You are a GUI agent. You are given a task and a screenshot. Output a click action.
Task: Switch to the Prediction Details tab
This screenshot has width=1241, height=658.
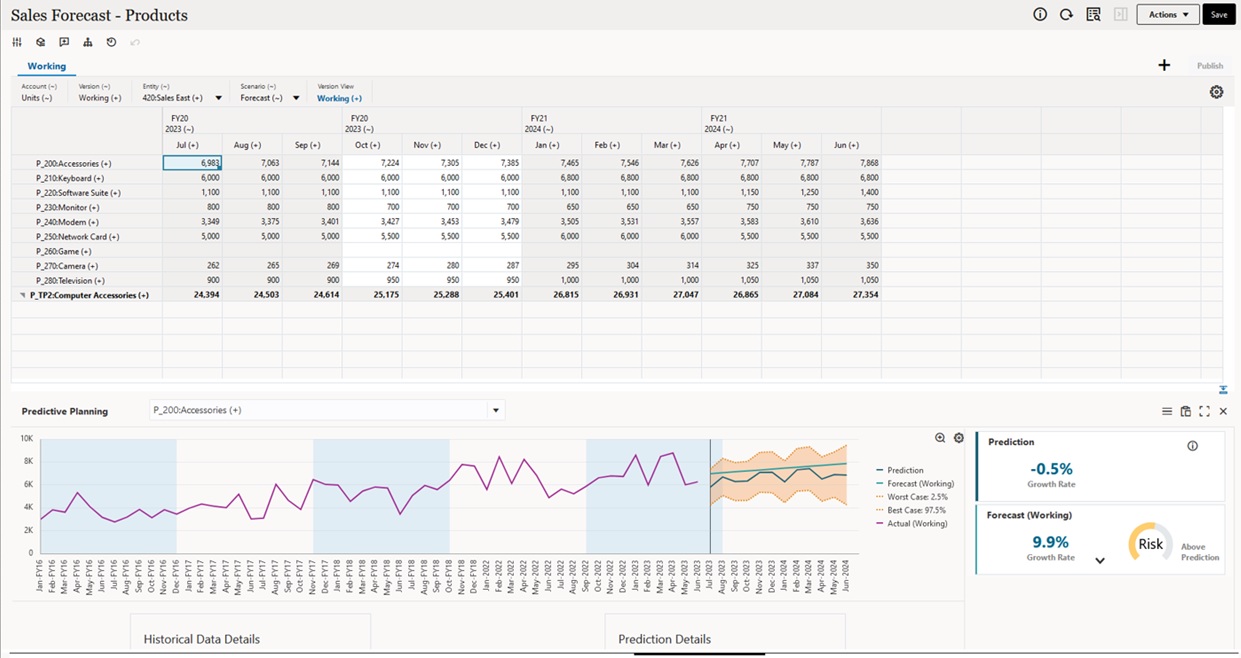[663, 639]
